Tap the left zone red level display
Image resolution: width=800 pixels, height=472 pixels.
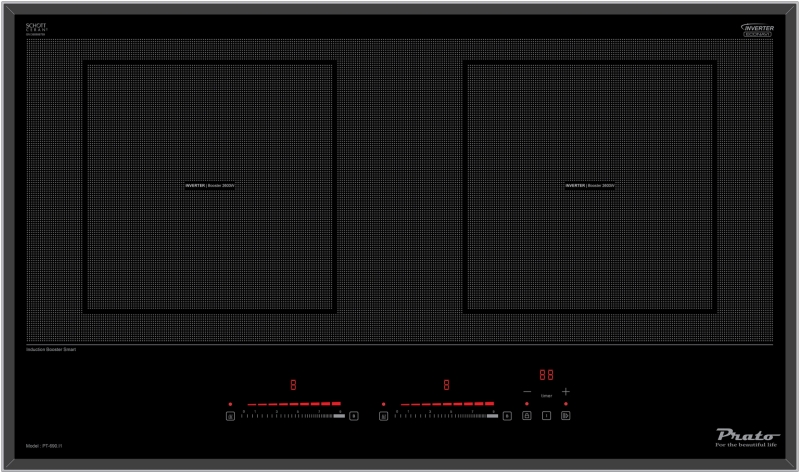293,384
